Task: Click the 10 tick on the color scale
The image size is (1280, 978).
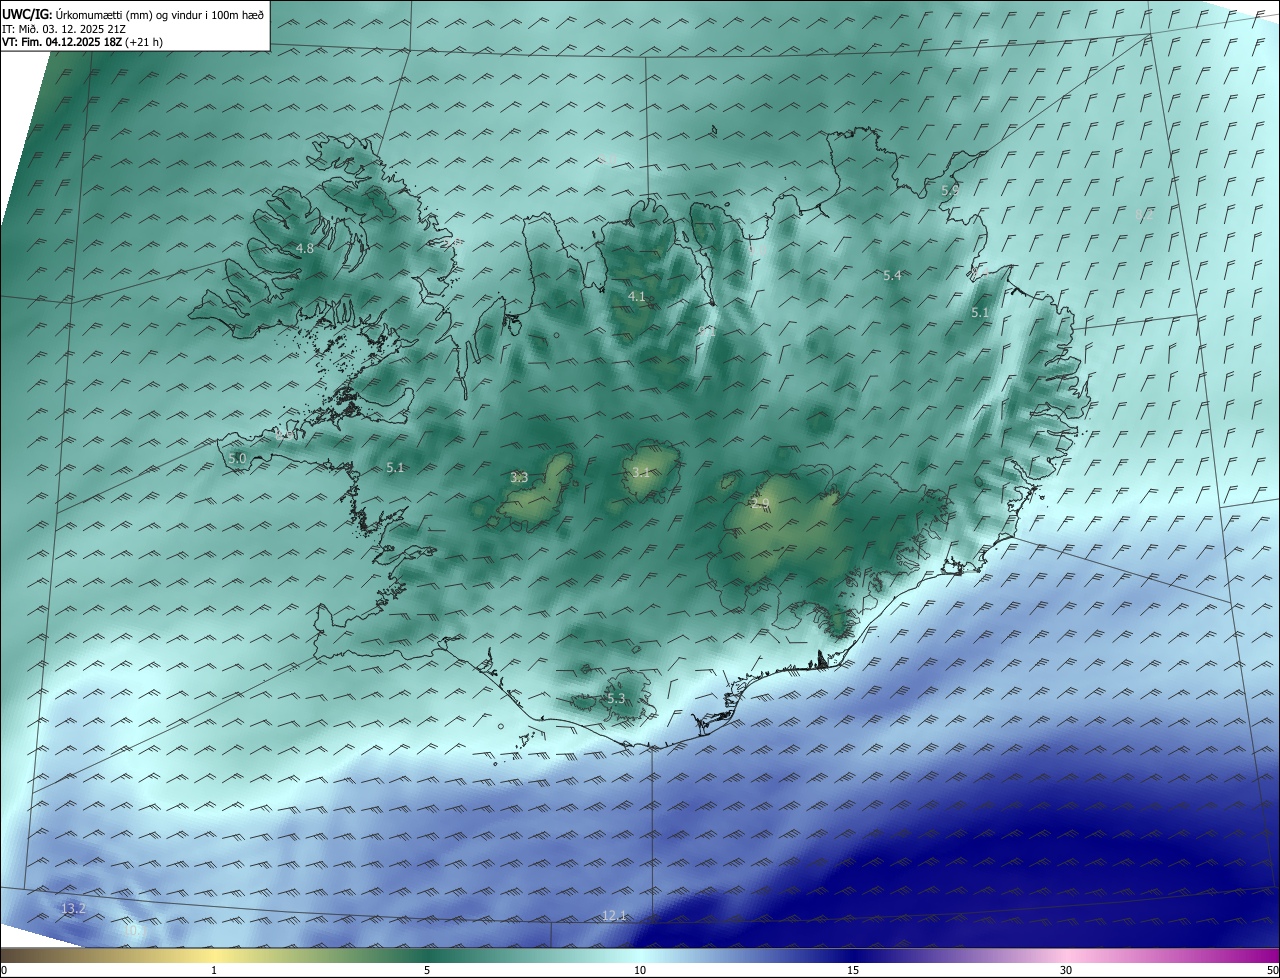Action: (640, 970)
